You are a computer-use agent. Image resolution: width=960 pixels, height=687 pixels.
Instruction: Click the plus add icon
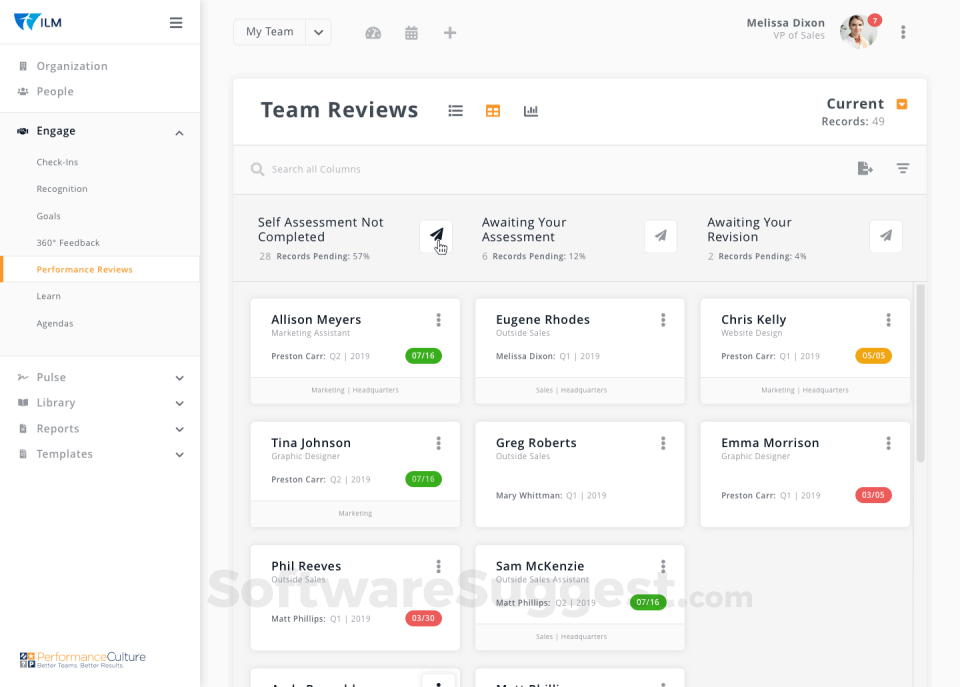tap(450, 33)
